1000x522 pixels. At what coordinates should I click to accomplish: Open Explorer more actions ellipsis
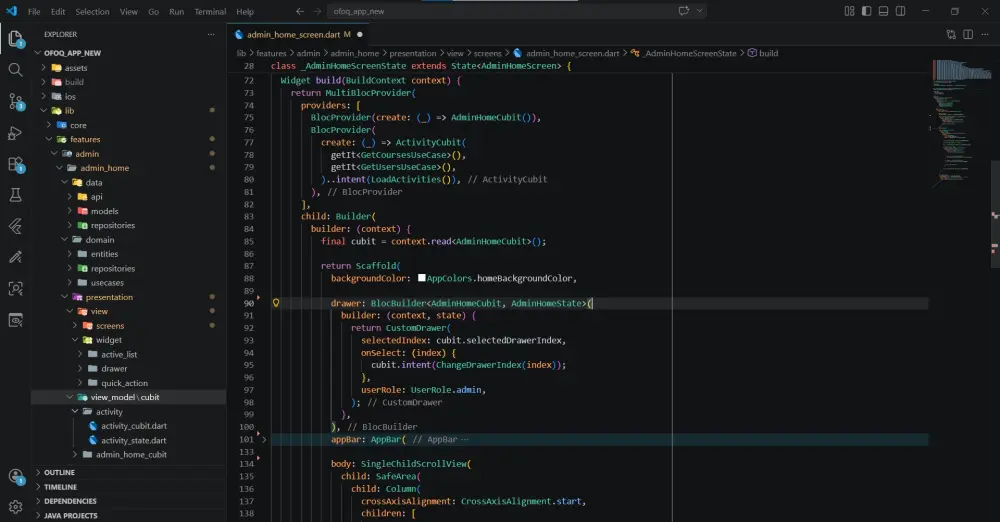click(211, 34)
